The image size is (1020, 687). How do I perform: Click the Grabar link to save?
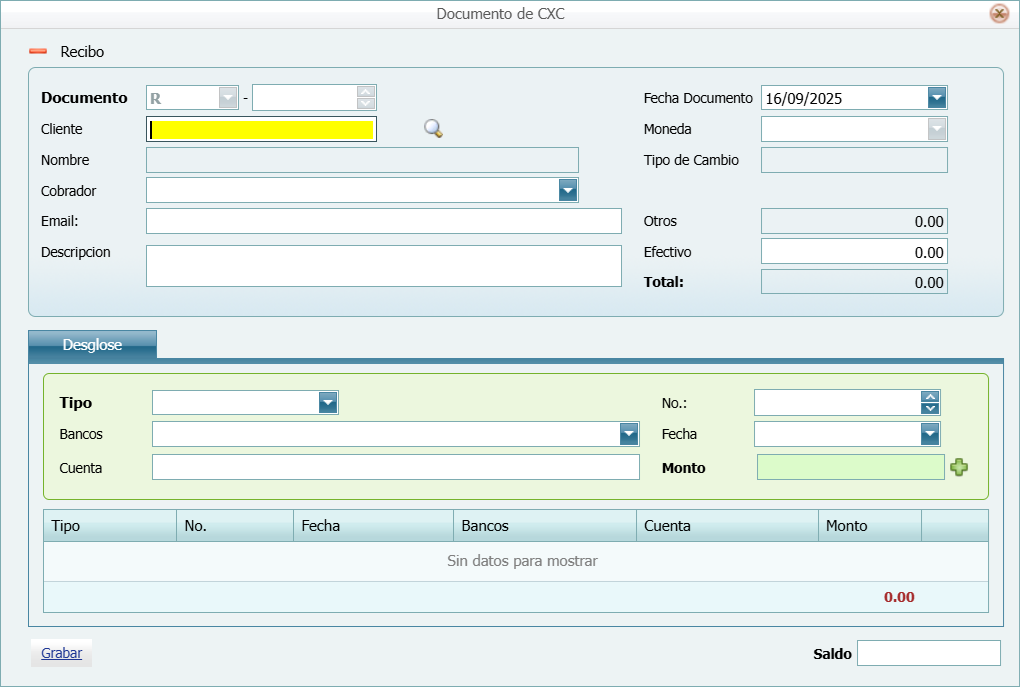pos(61,654)
